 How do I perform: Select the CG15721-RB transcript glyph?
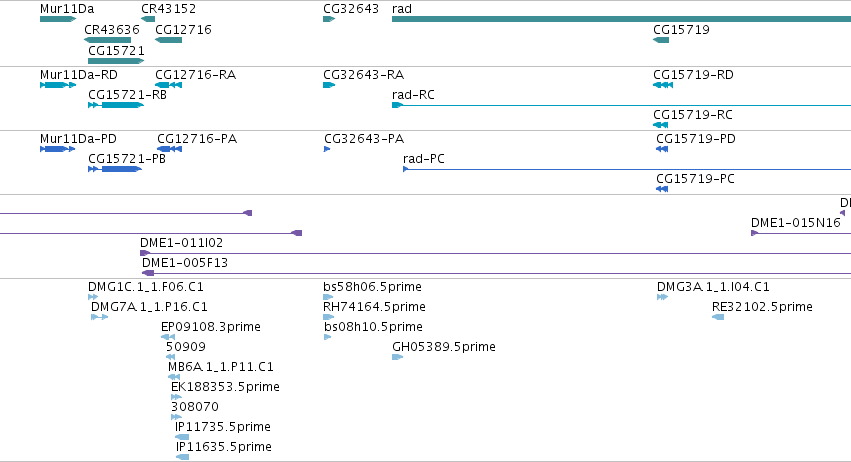click(116, 105)
